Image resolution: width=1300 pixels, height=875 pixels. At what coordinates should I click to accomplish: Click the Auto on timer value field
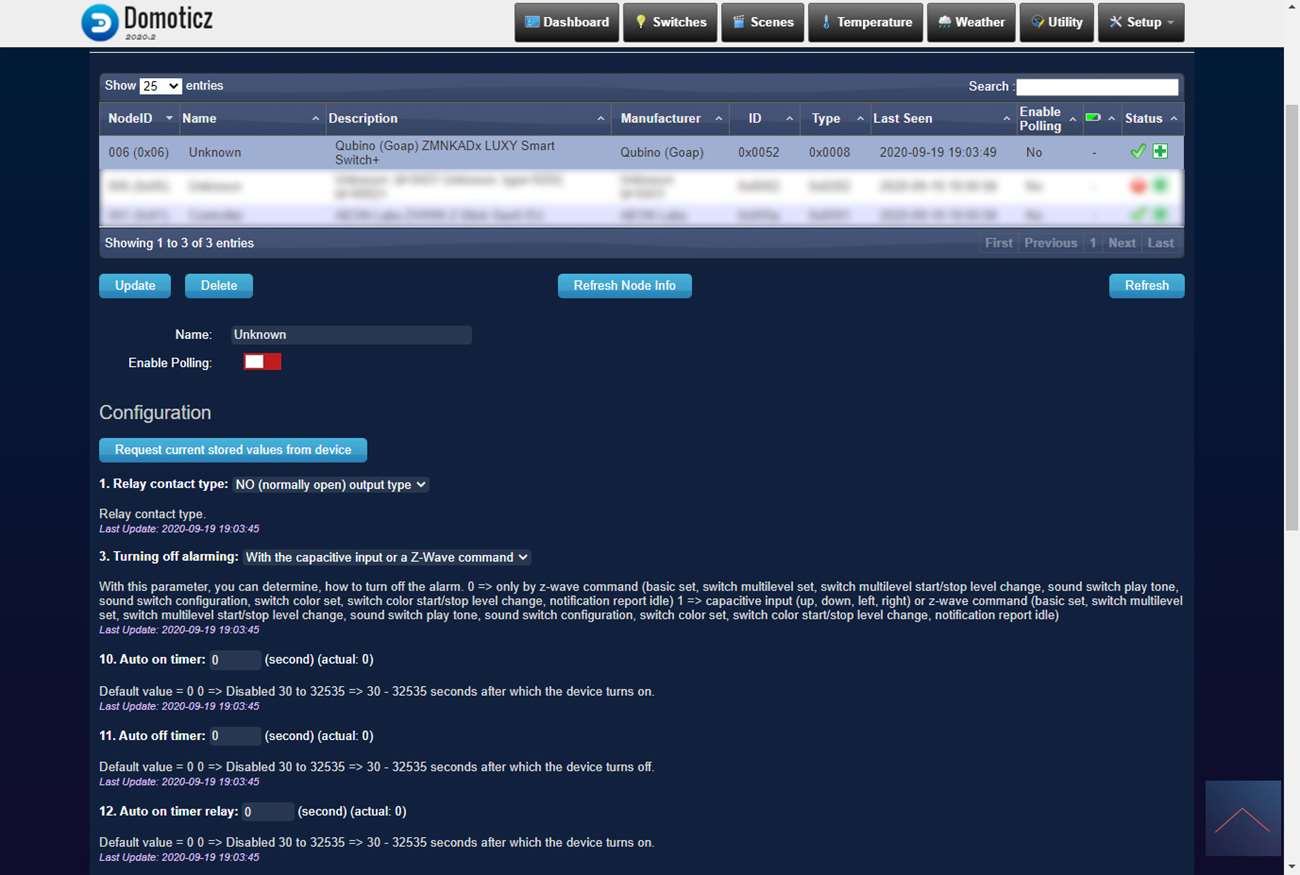pyautogui.click(x=235, y=660)
